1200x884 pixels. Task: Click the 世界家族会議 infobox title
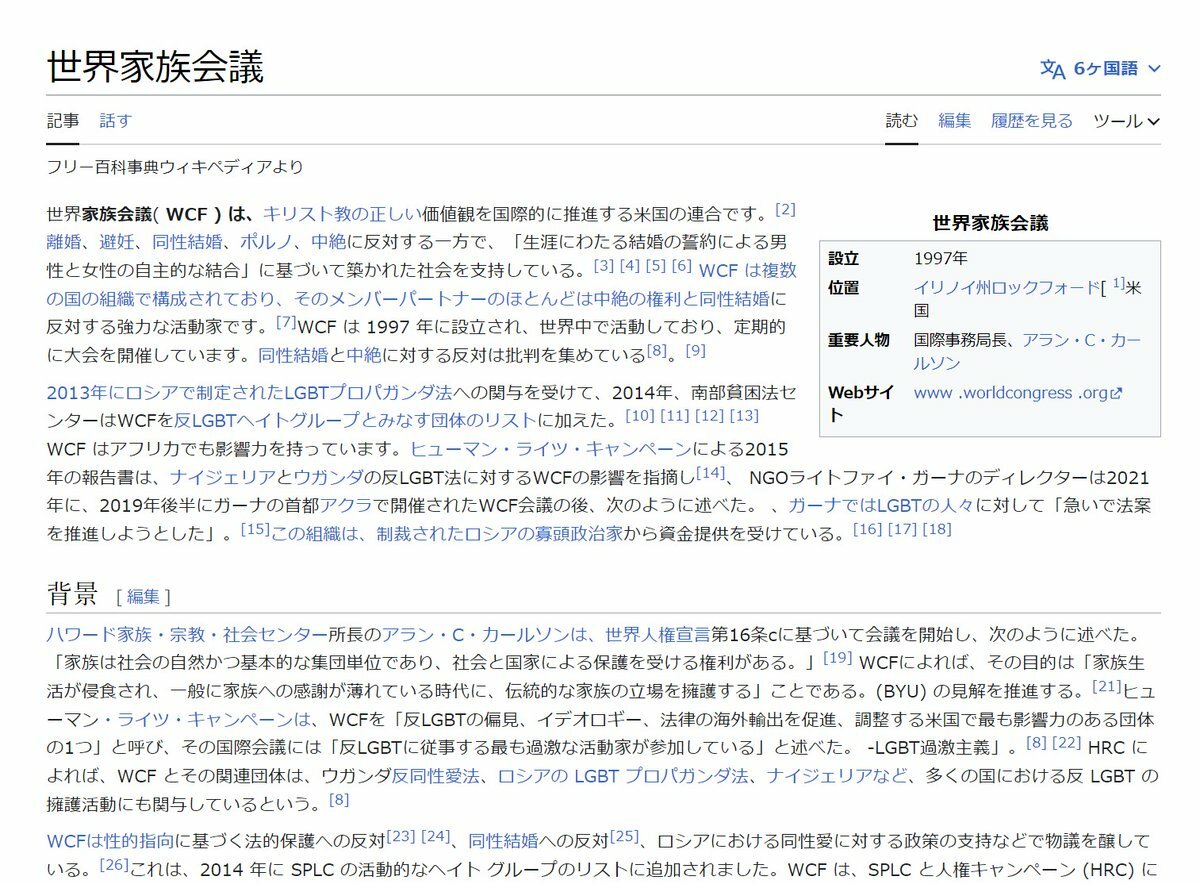pyautogui.click(x=990, y=223)
